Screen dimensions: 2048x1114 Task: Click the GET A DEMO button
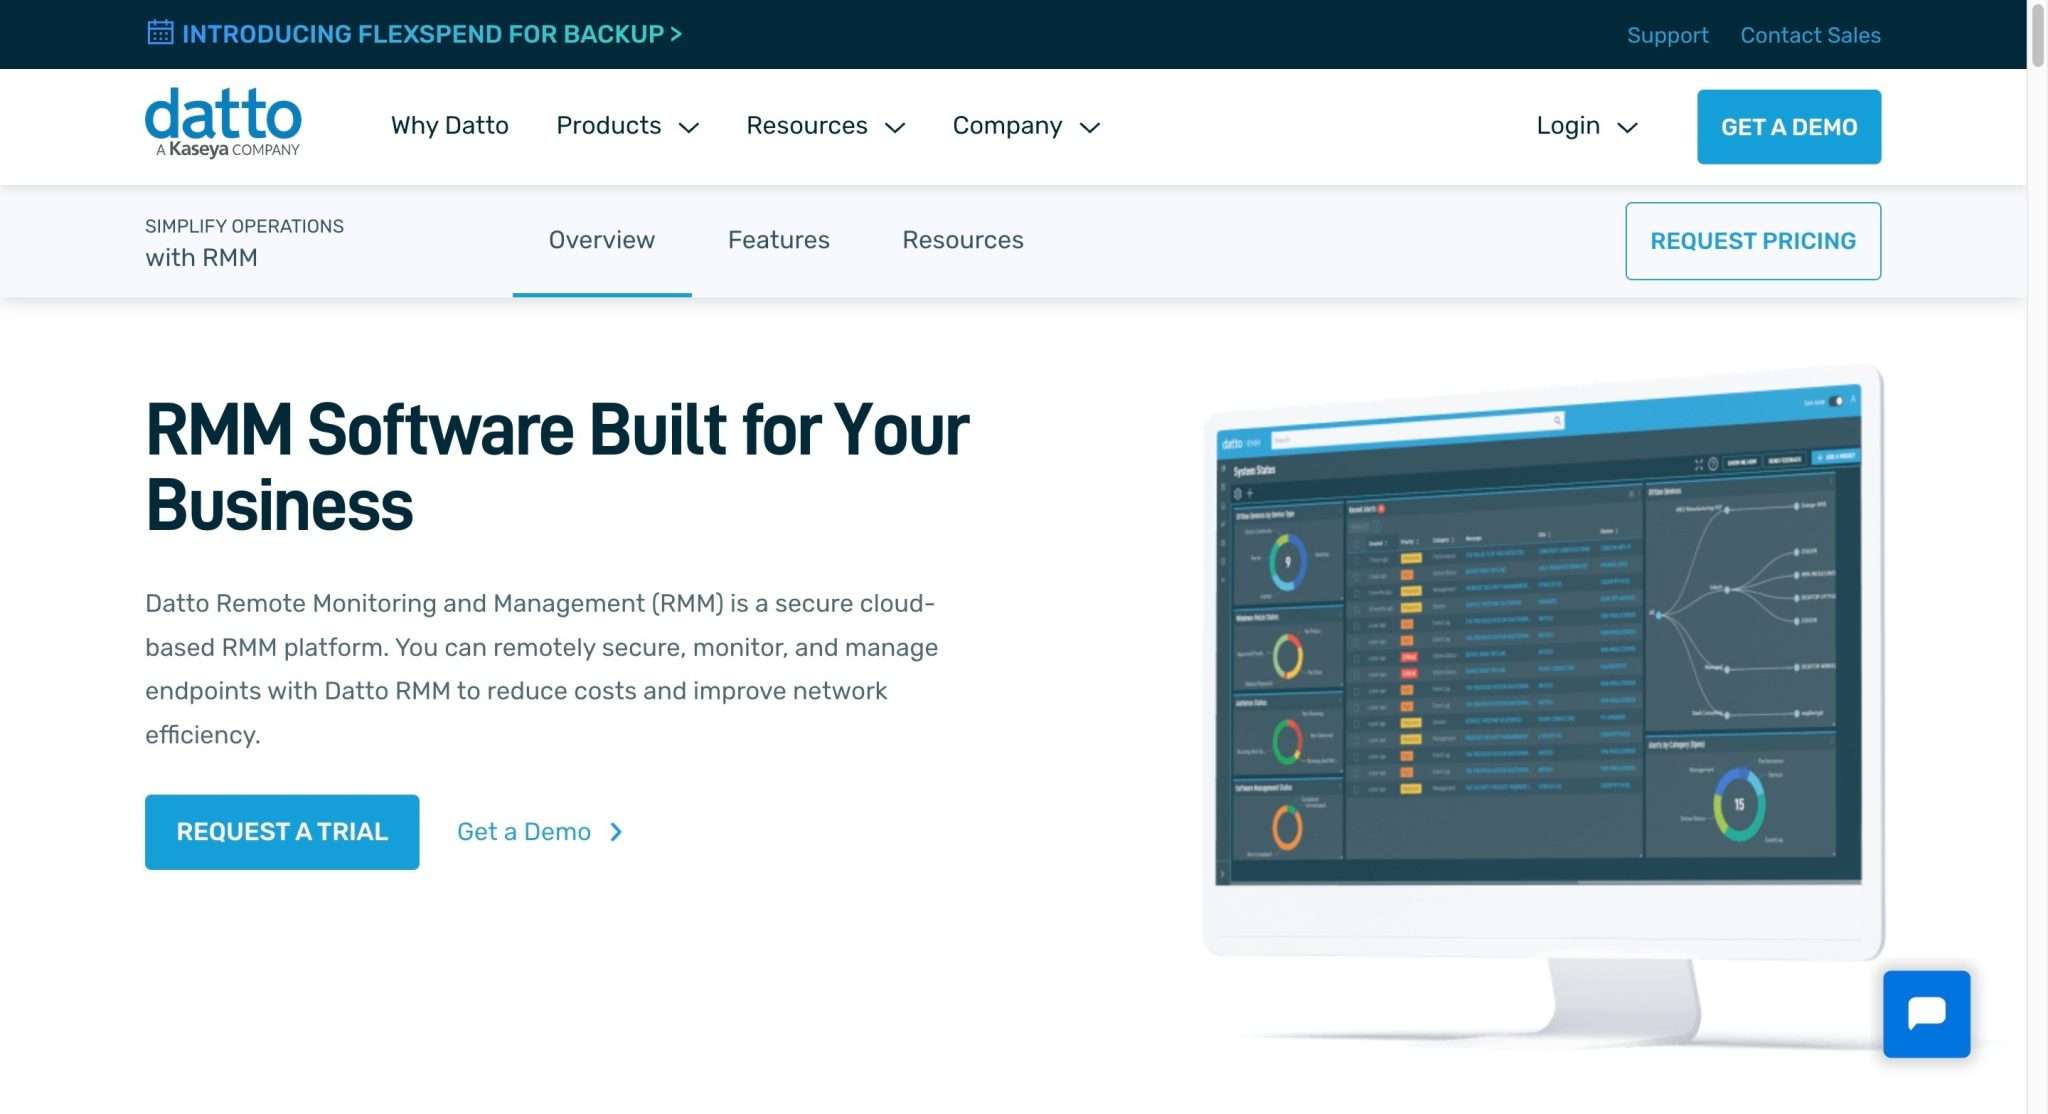(x=1788, y=126)
